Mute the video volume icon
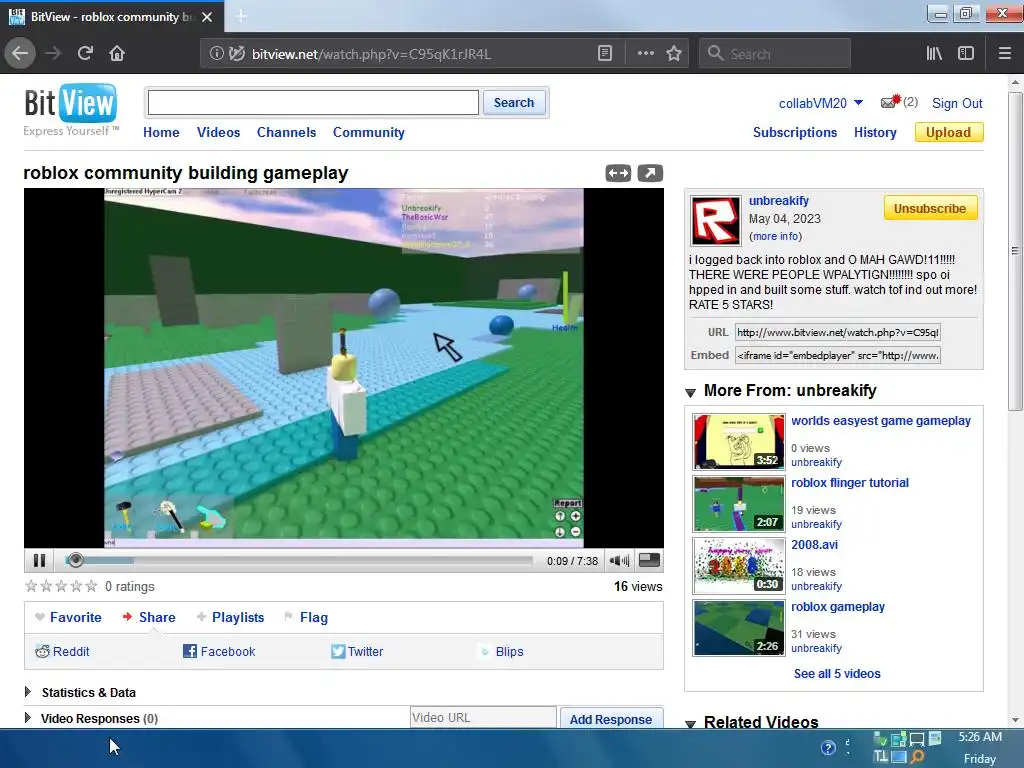 [x=619, y=560]
